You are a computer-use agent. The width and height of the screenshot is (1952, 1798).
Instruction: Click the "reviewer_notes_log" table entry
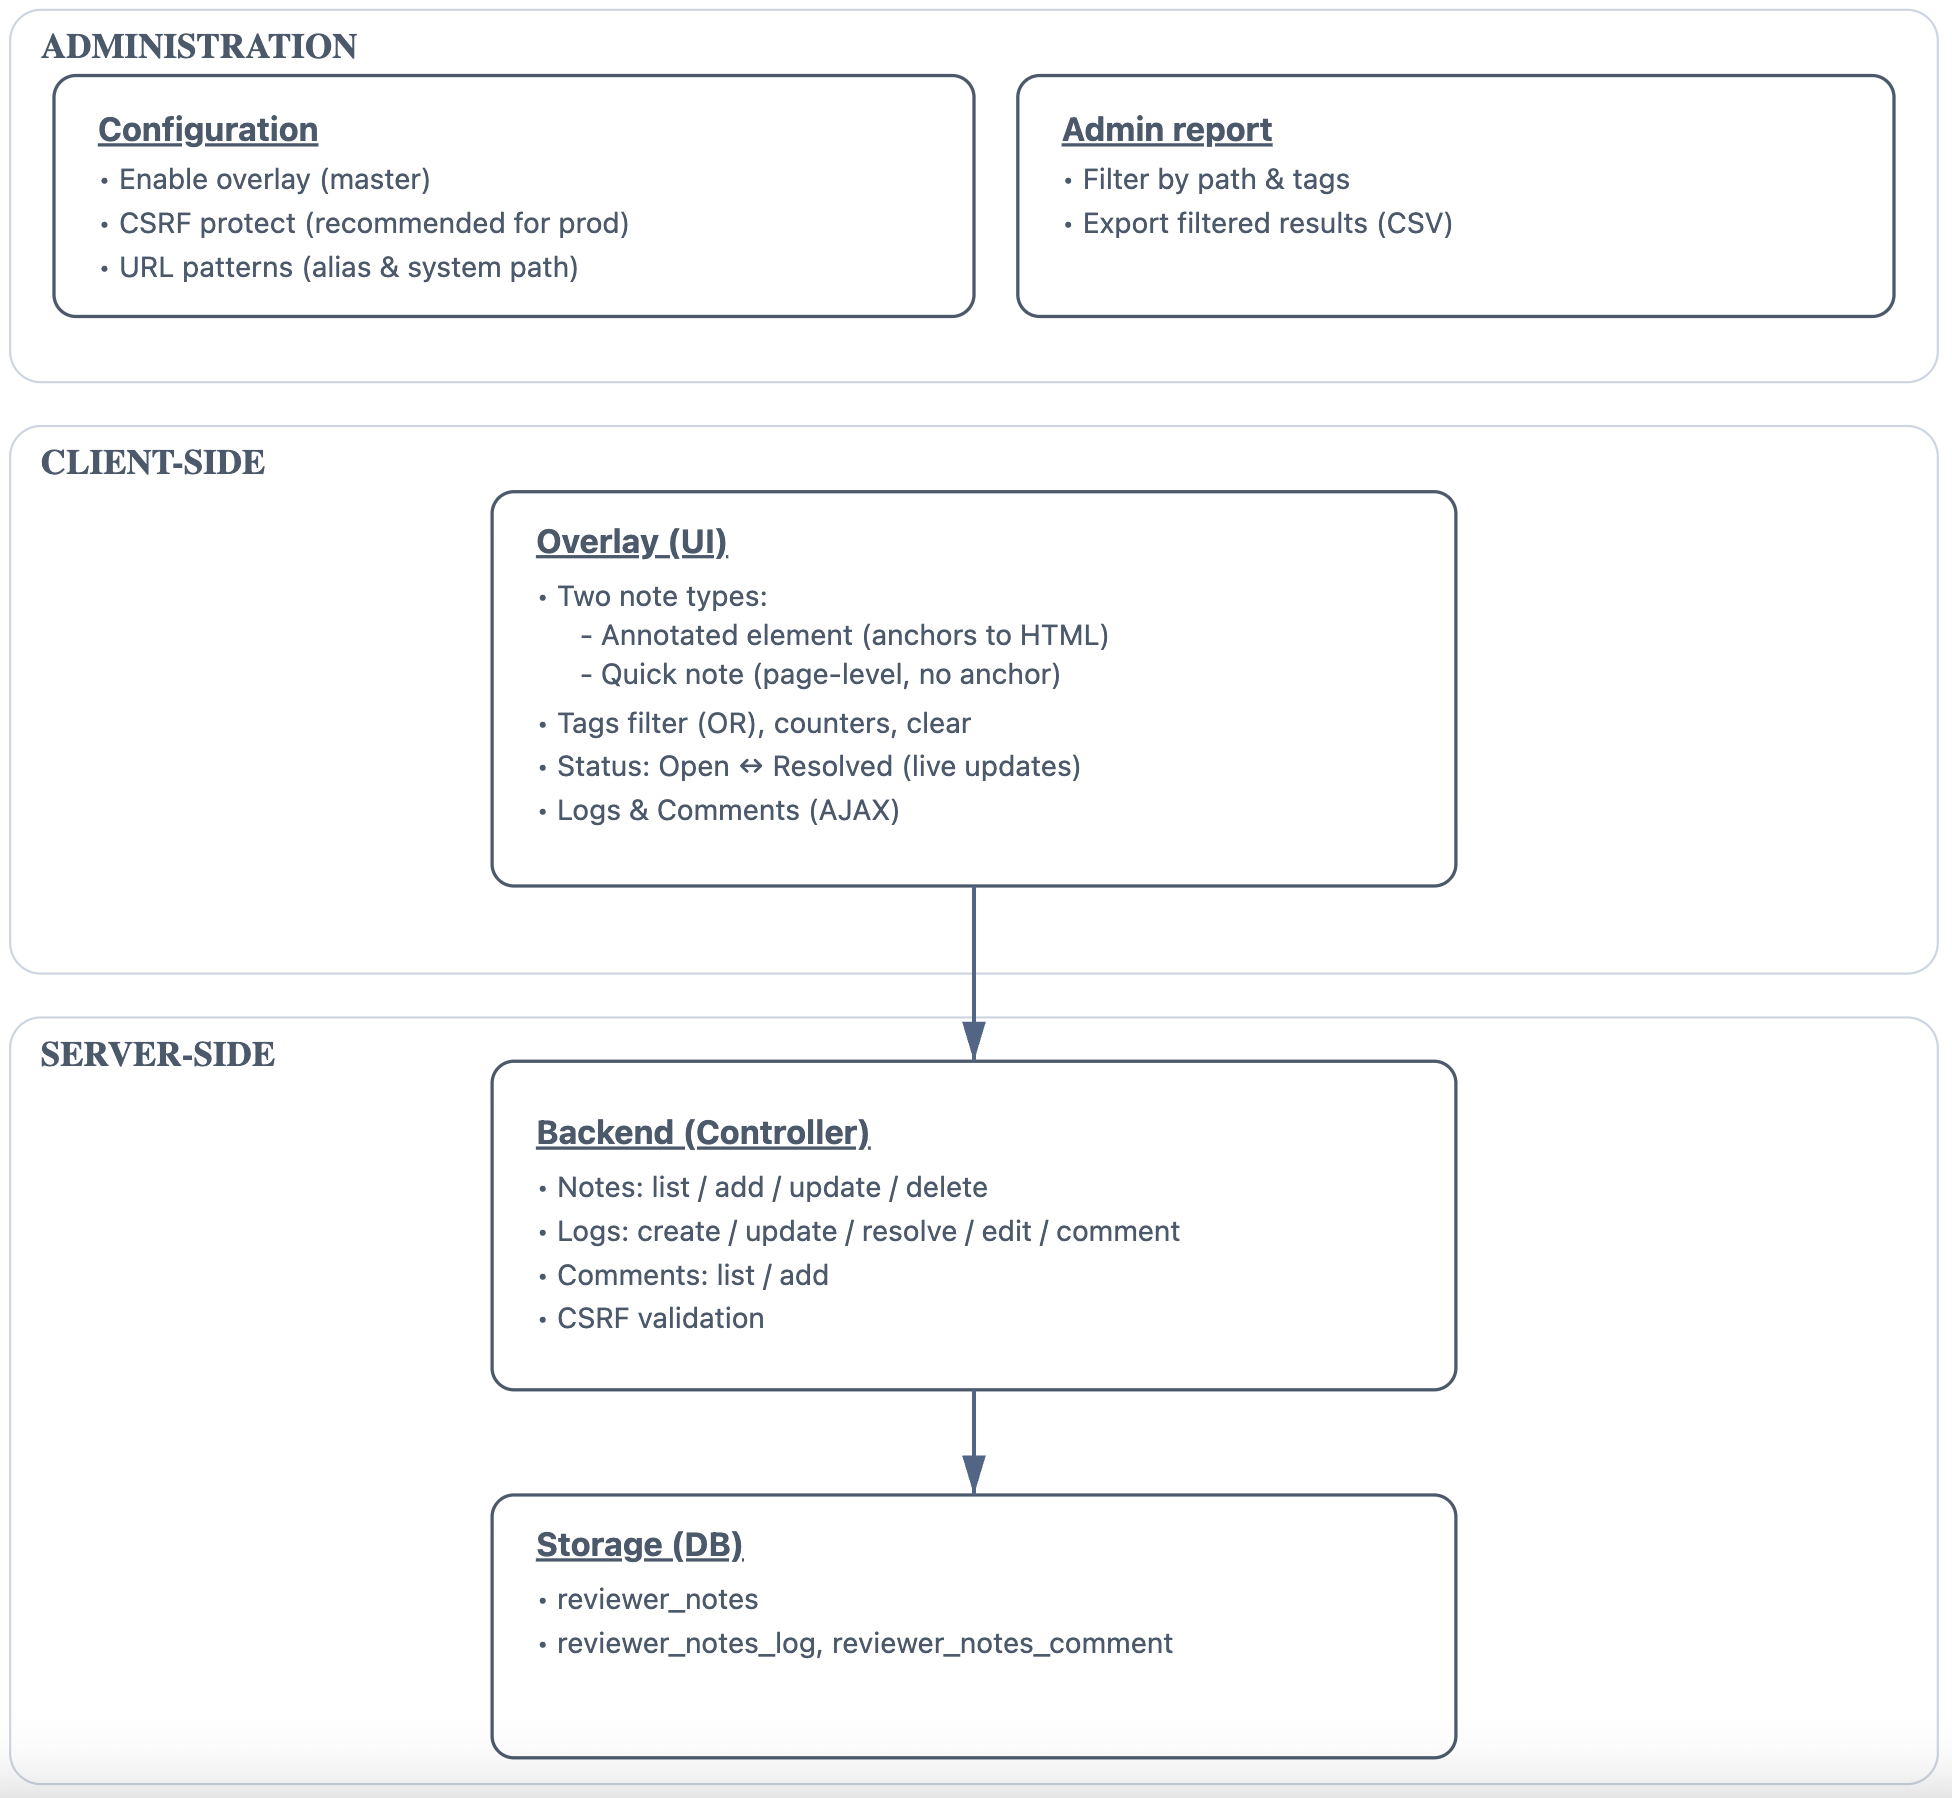tap(686, 1644)
